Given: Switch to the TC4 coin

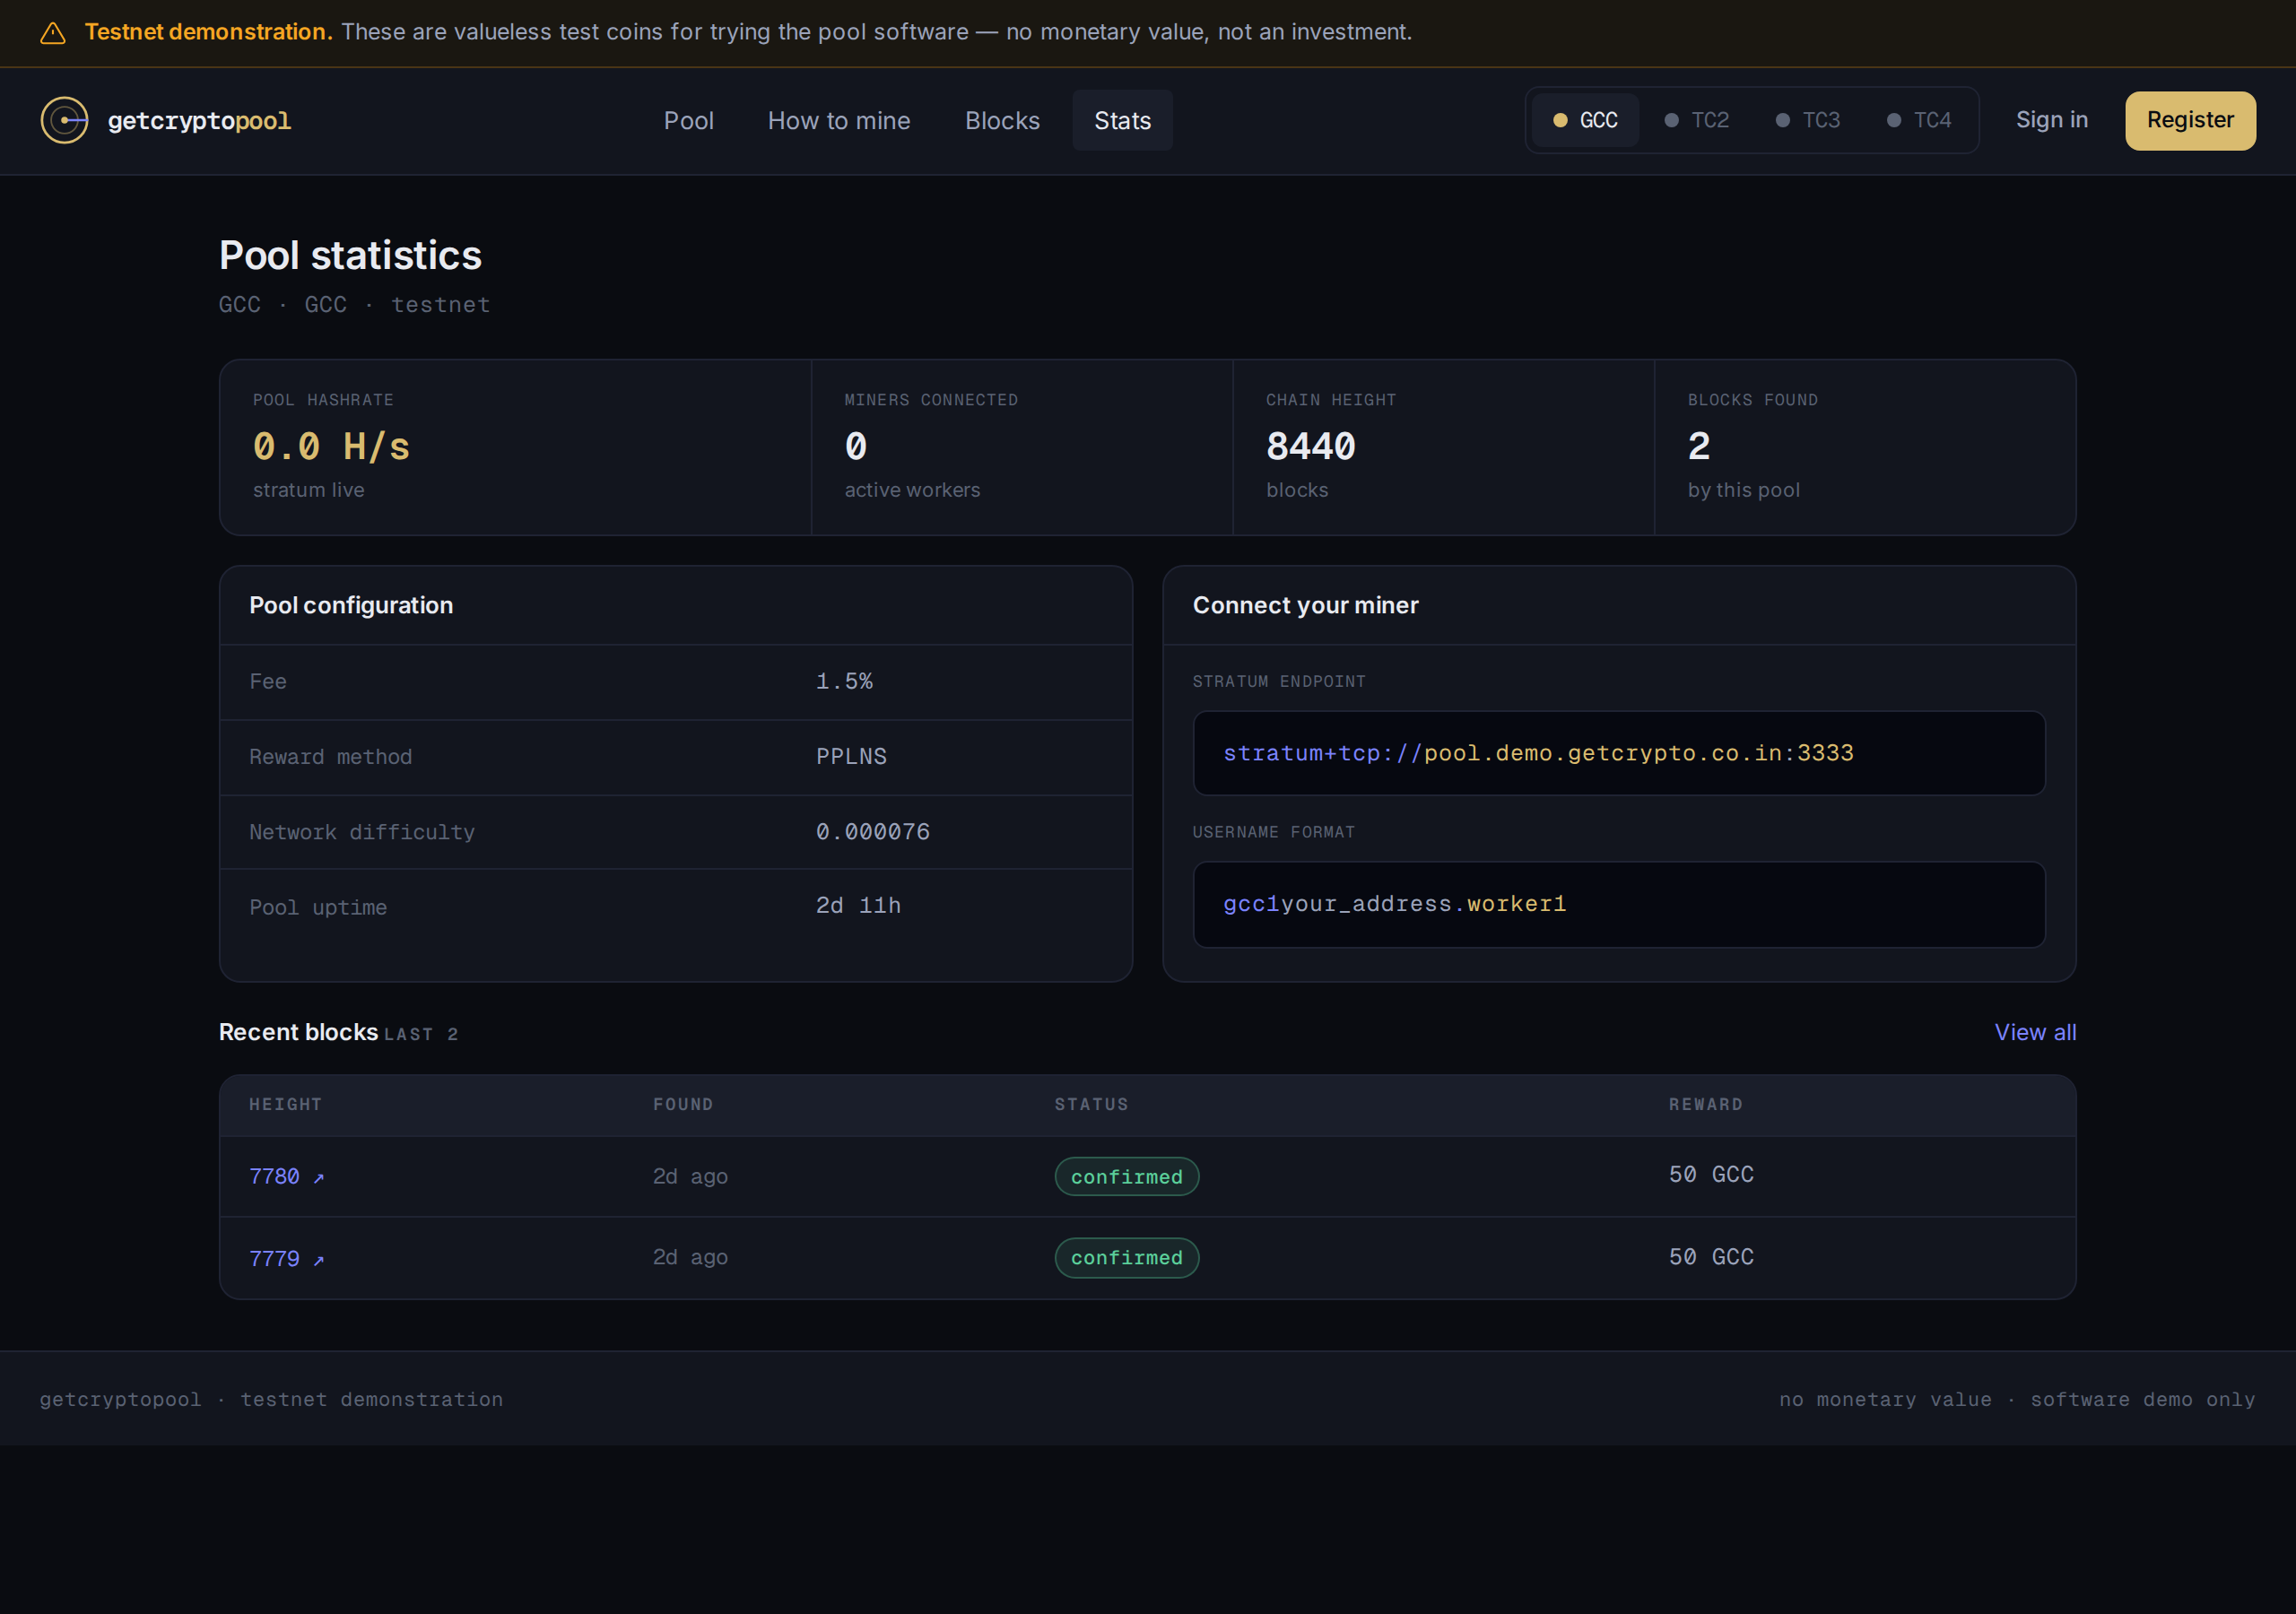Looking at the screenshot, I should [x=1919, y=120].
